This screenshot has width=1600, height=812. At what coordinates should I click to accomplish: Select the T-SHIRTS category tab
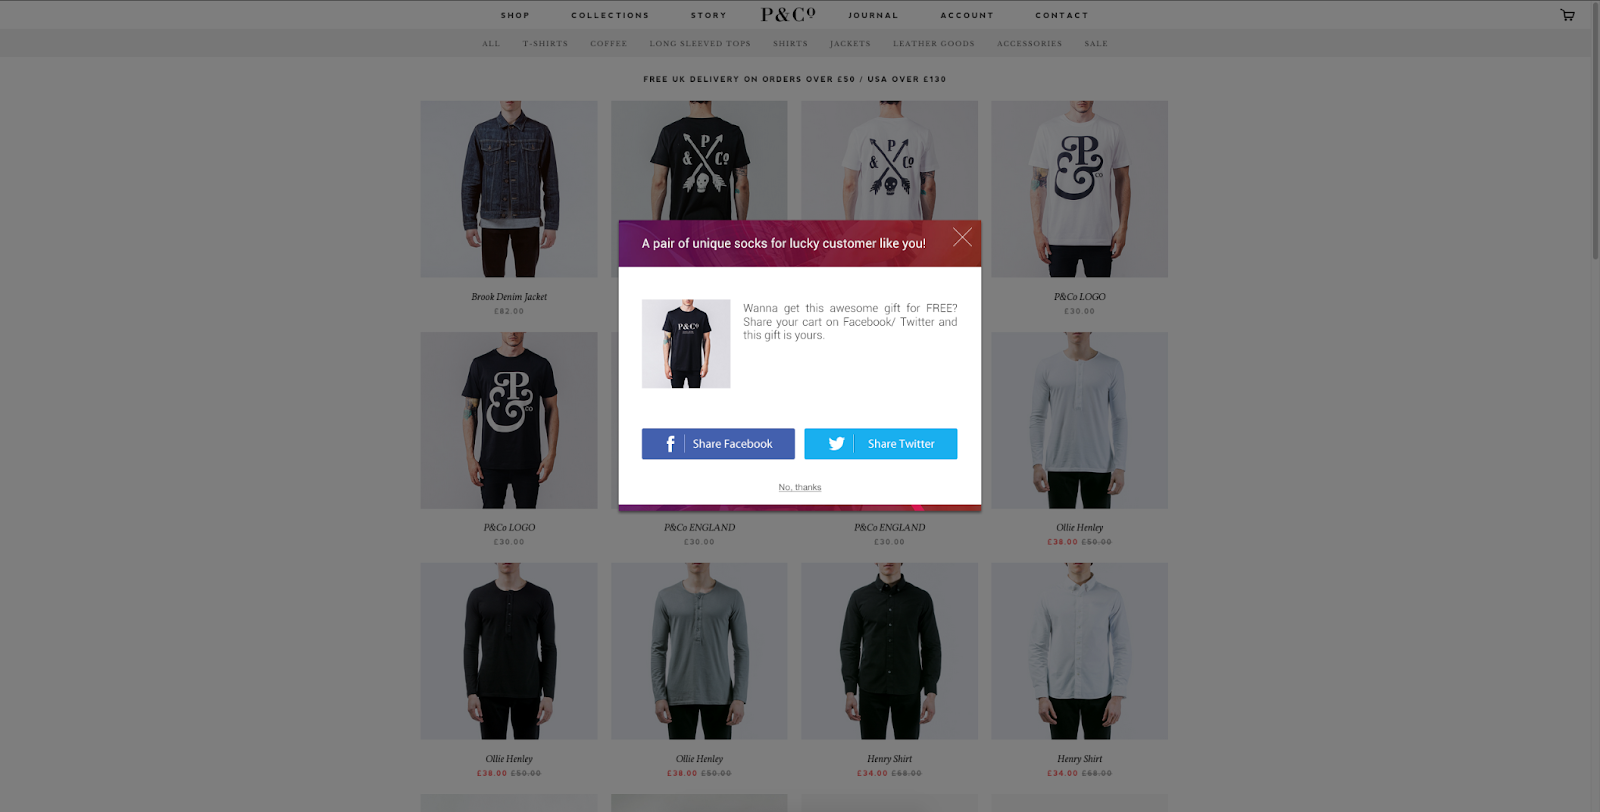(x=545, y=44)
